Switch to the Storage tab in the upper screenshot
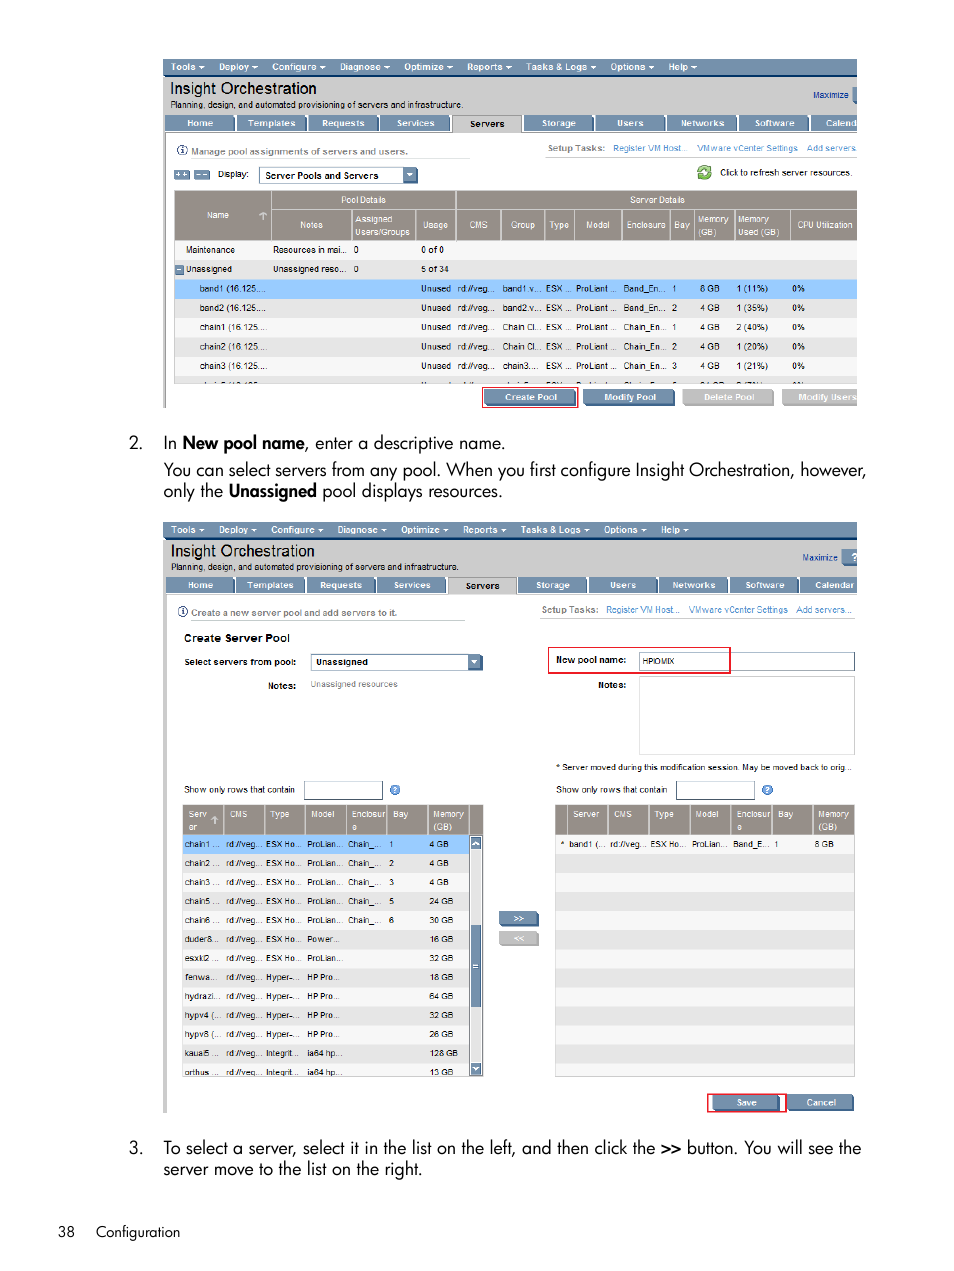954x1271 pixels. coord(559,123)
